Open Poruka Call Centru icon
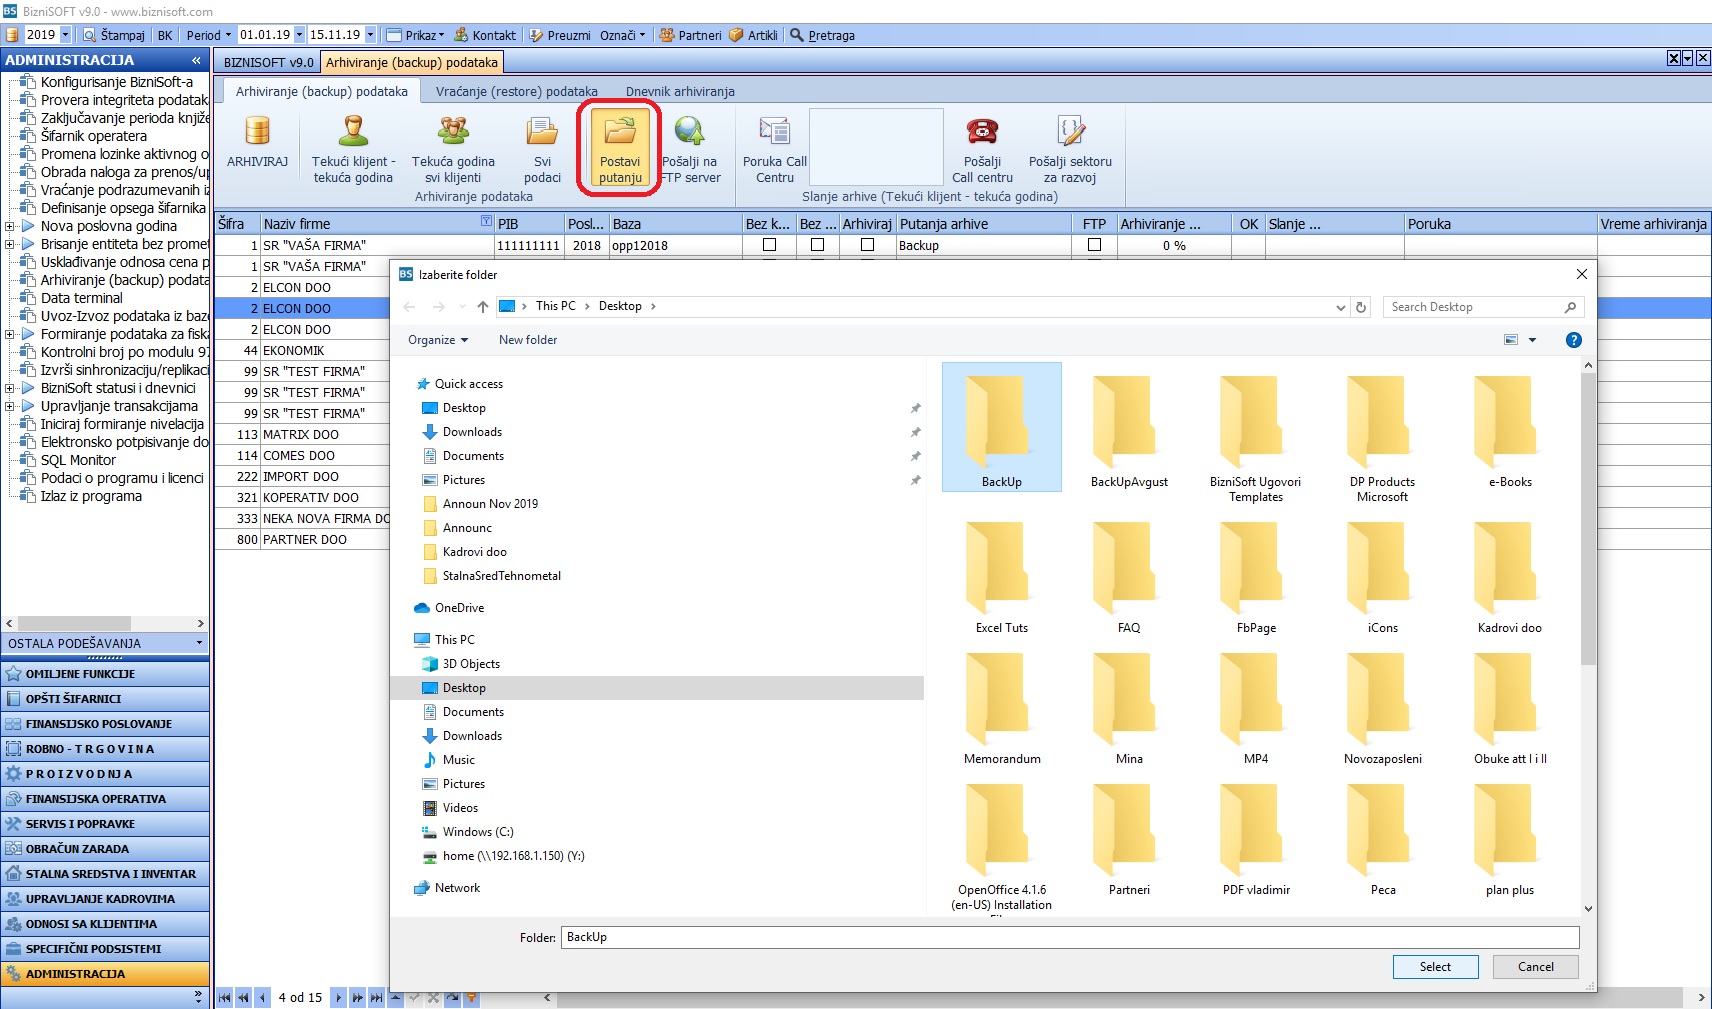The width and height of the screenshot is (1712, 1009). pos(775,131)
